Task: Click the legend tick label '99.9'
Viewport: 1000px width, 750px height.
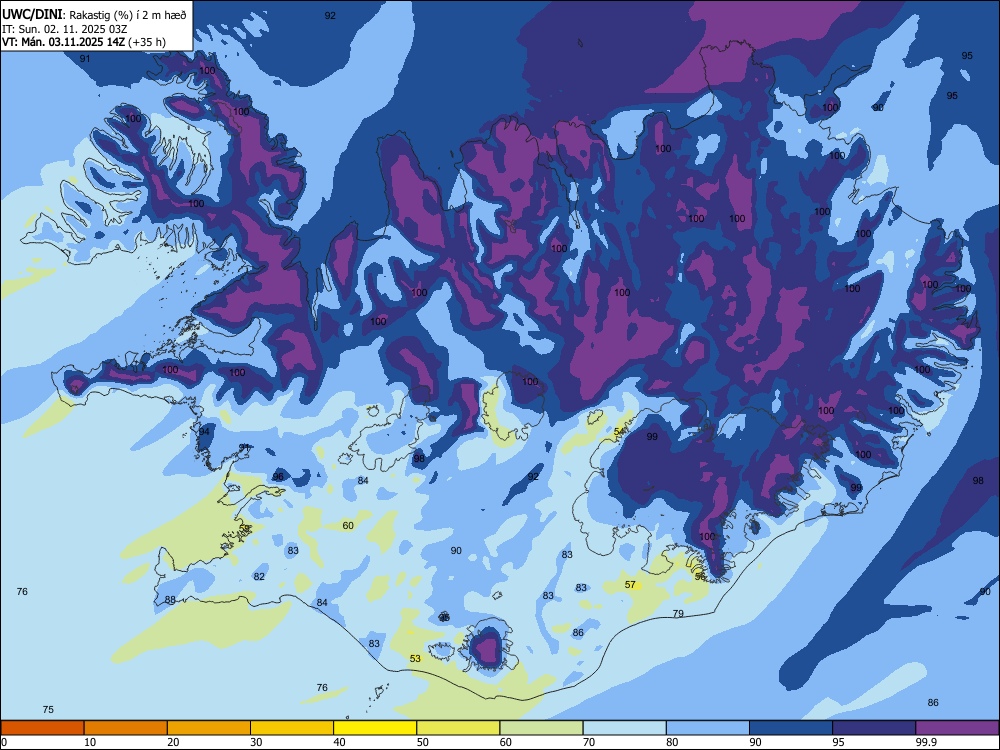Action: pyautogui.click(x=926, y=742)
